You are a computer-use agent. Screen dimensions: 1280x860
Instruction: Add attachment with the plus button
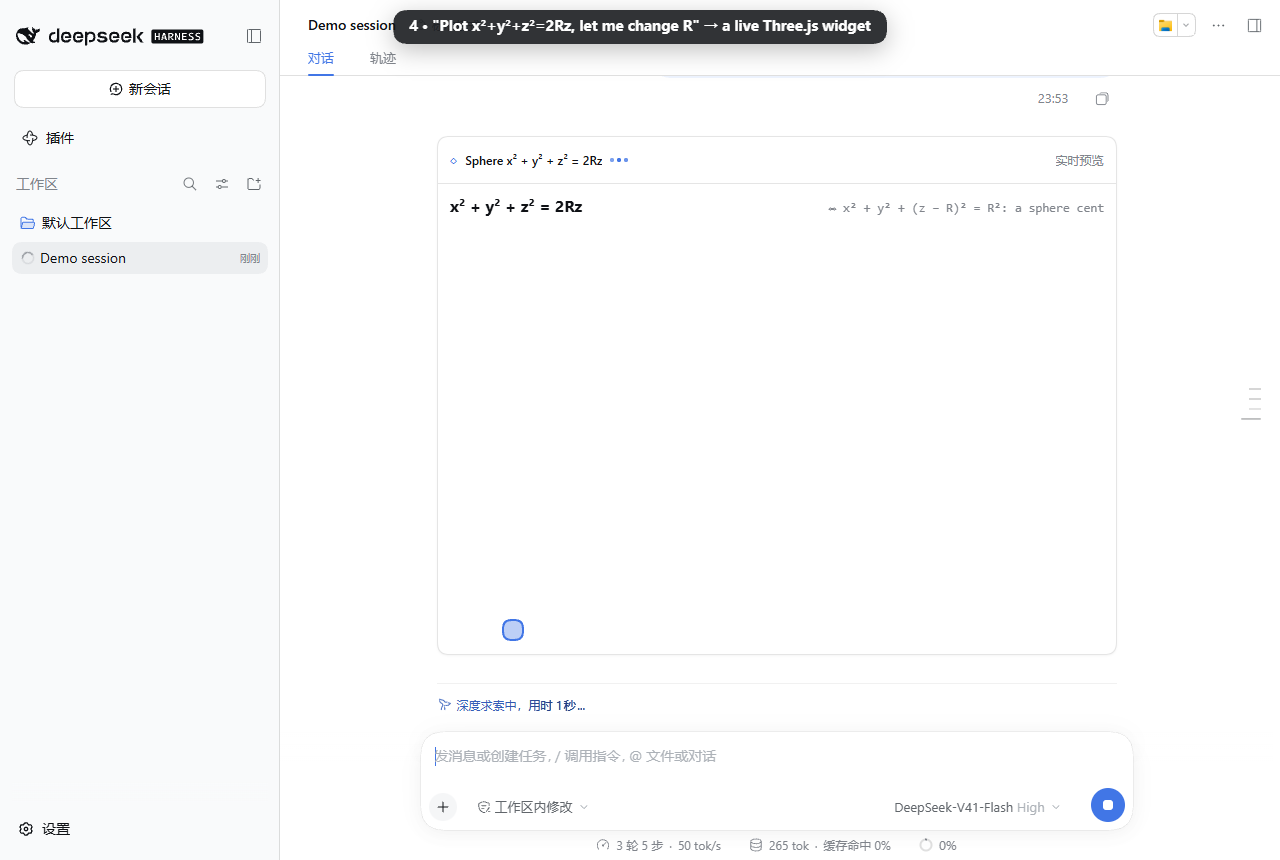(x=443, y=807)
